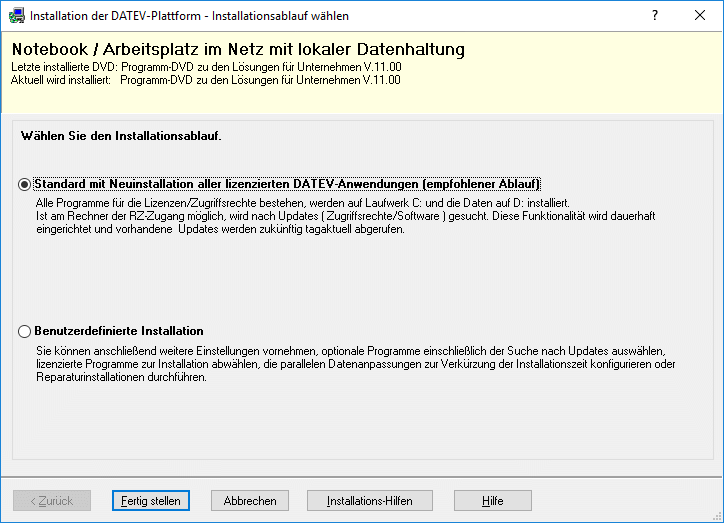Screen dimensions: 724x523
Task: Click 'Aktuell wird installiert' line
Action: (x=206, y=80)
